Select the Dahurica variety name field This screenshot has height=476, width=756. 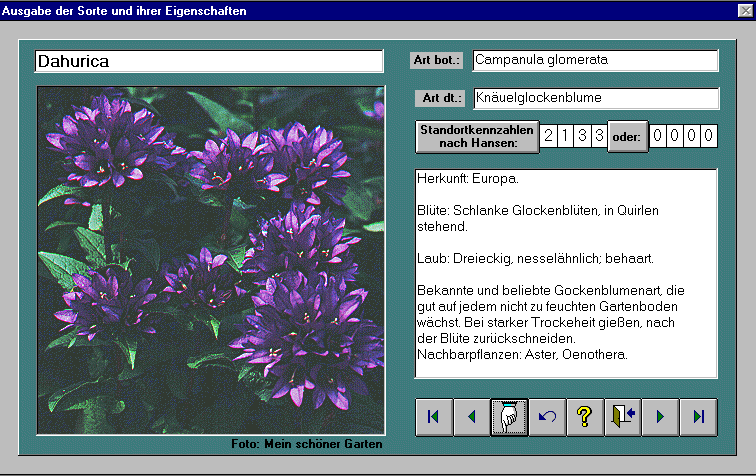tap(209, 61)
